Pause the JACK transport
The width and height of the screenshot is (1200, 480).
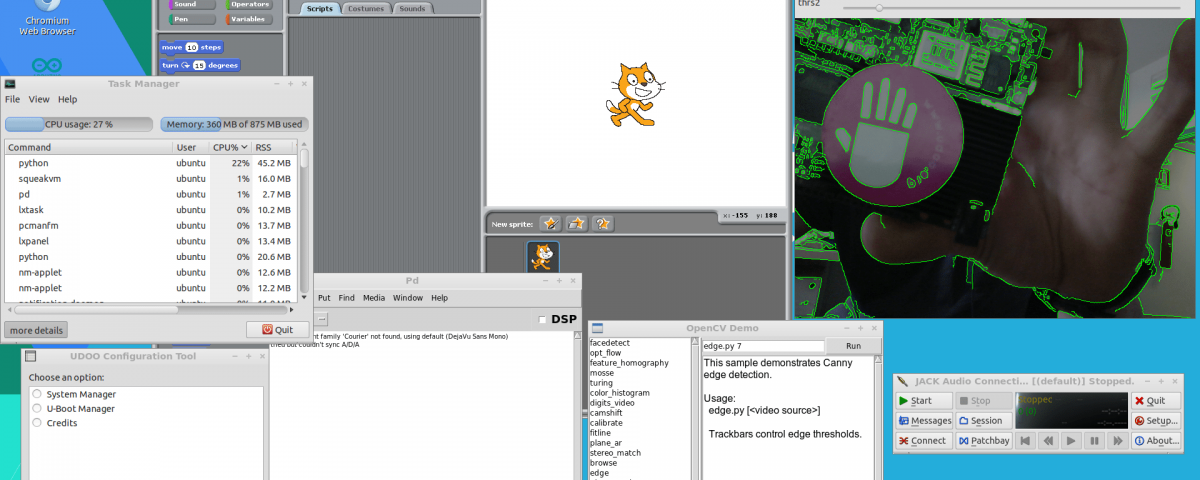1094,441
